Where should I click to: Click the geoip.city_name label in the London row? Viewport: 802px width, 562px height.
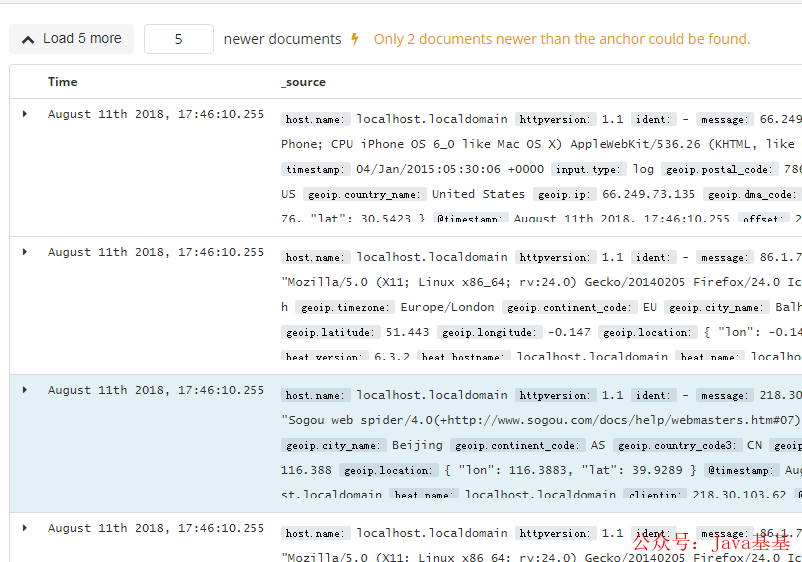716,307
